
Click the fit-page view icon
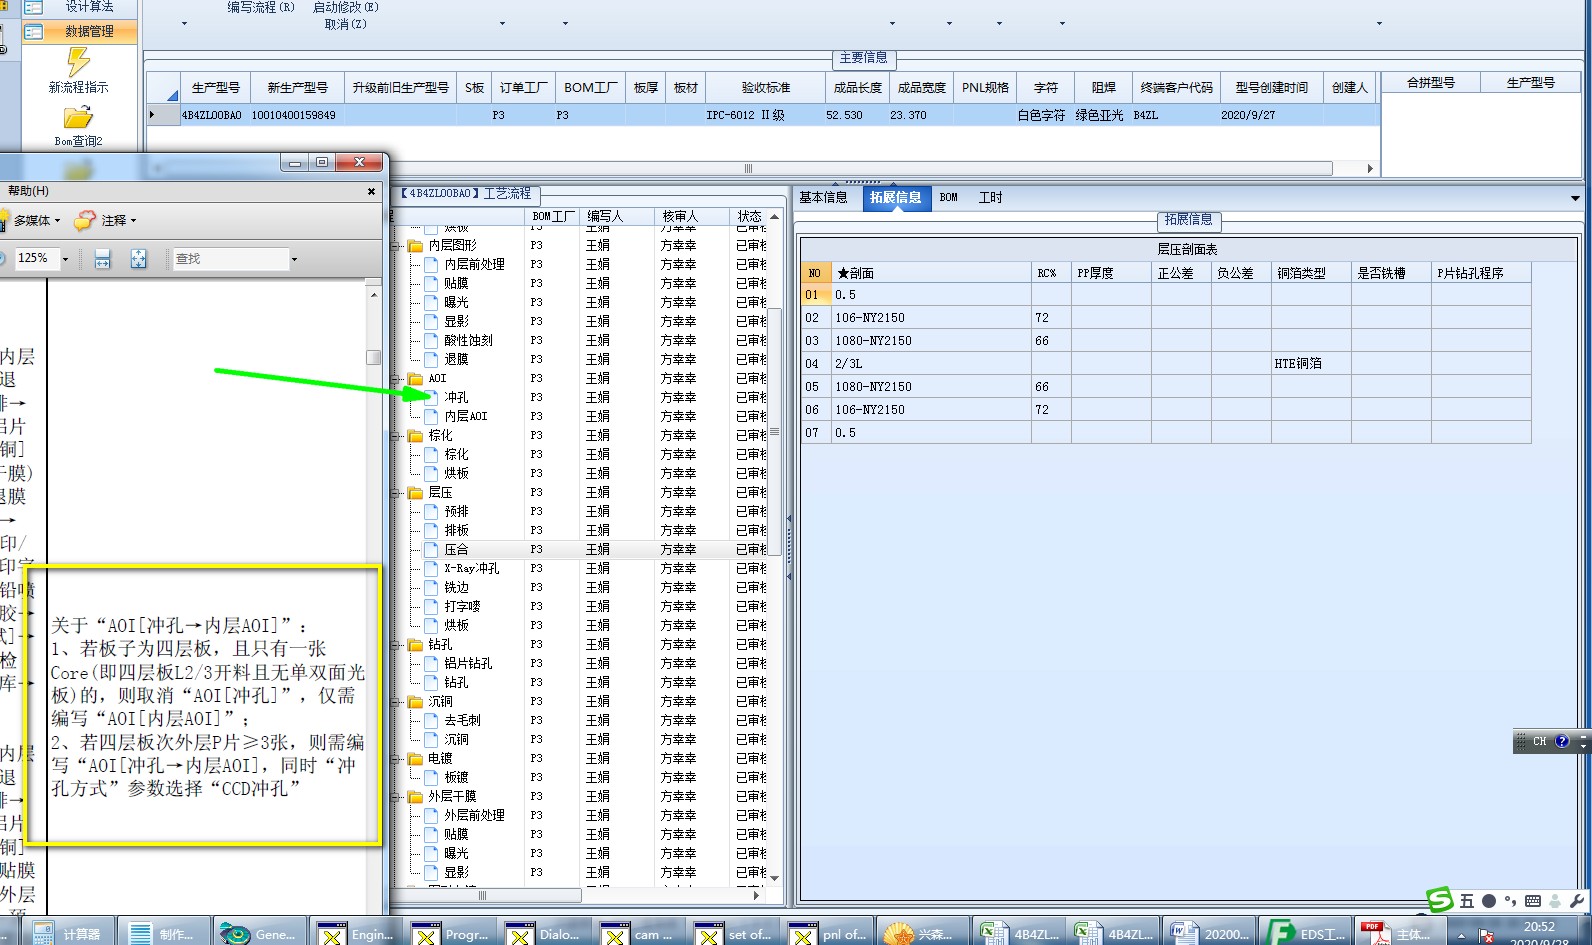coord(138,259)
